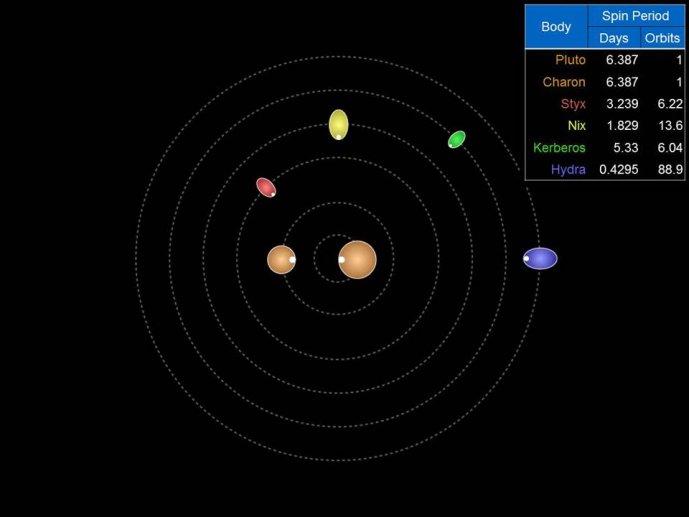Click Pluto's 6.387 days value
The width and height of the screenshot is (689, 517).
pyautogui.click(x=622, y=60)
